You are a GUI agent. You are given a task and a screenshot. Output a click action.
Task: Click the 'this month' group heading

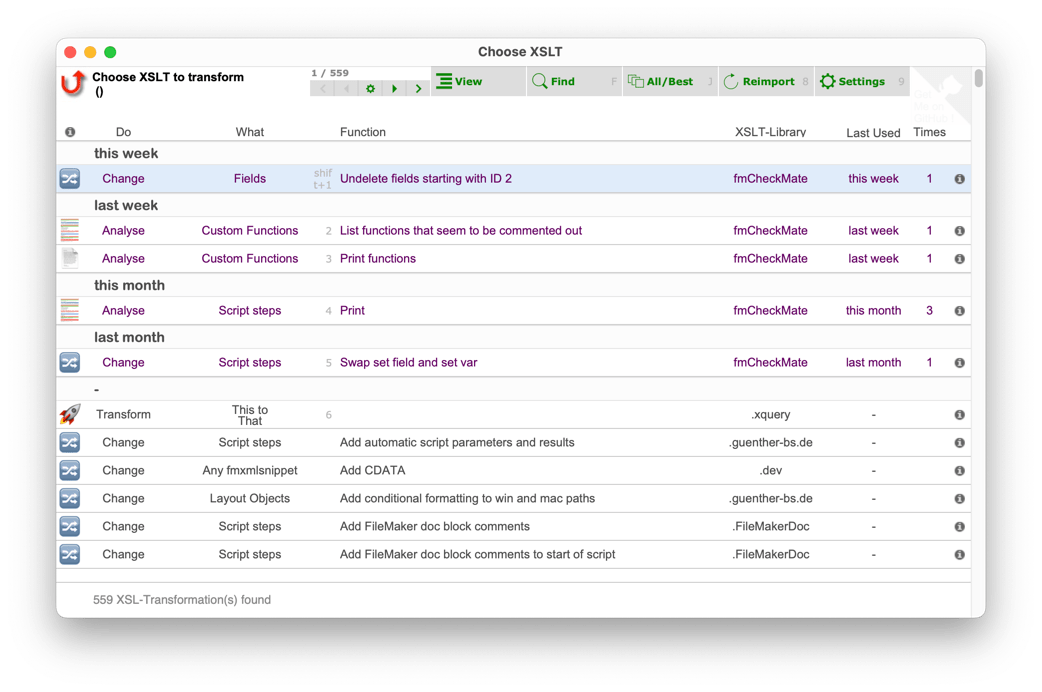point(129,285)
